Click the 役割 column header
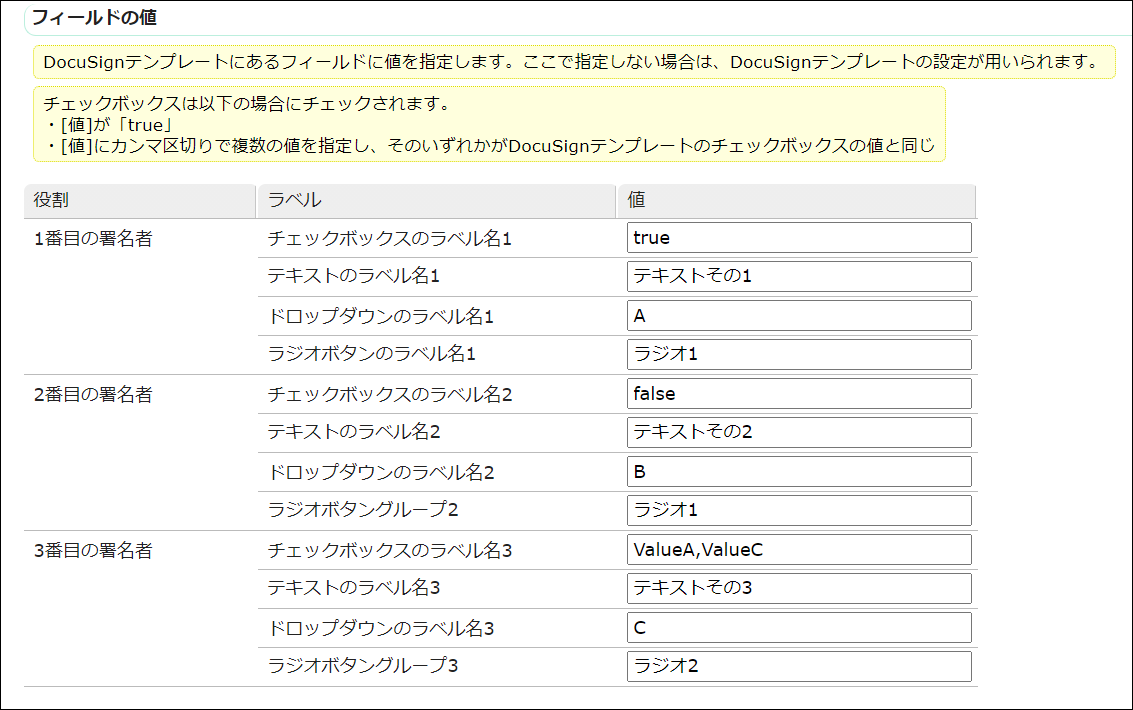 (x=140, y=200)
